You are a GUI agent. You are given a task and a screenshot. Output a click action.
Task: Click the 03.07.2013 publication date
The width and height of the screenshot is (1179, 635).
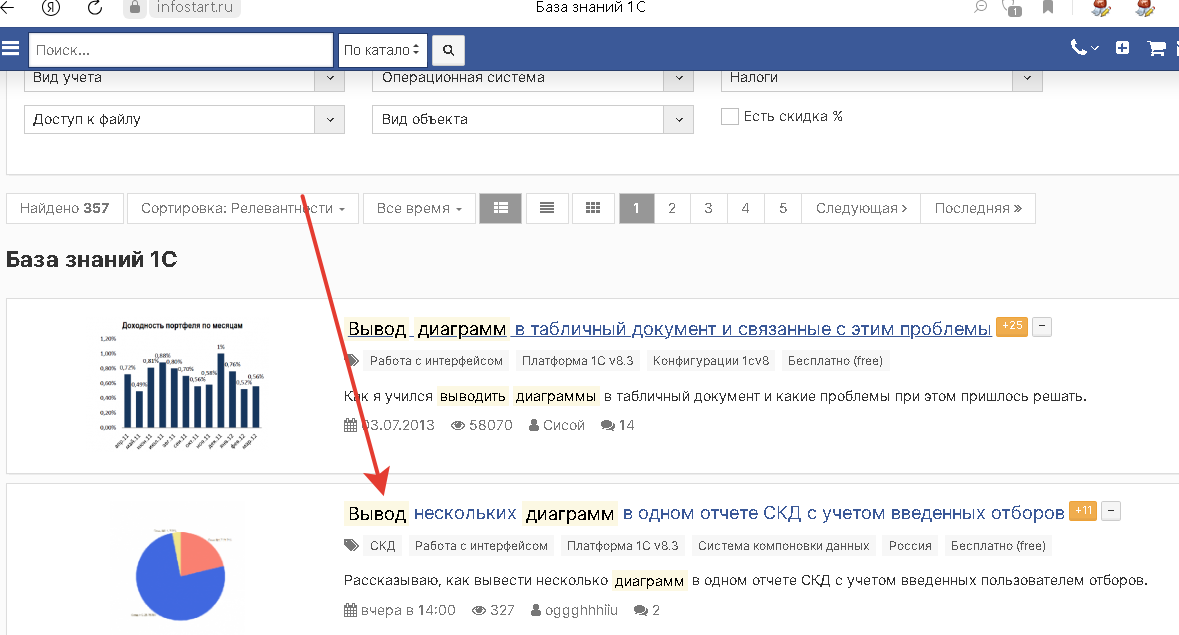click(397, 425)
